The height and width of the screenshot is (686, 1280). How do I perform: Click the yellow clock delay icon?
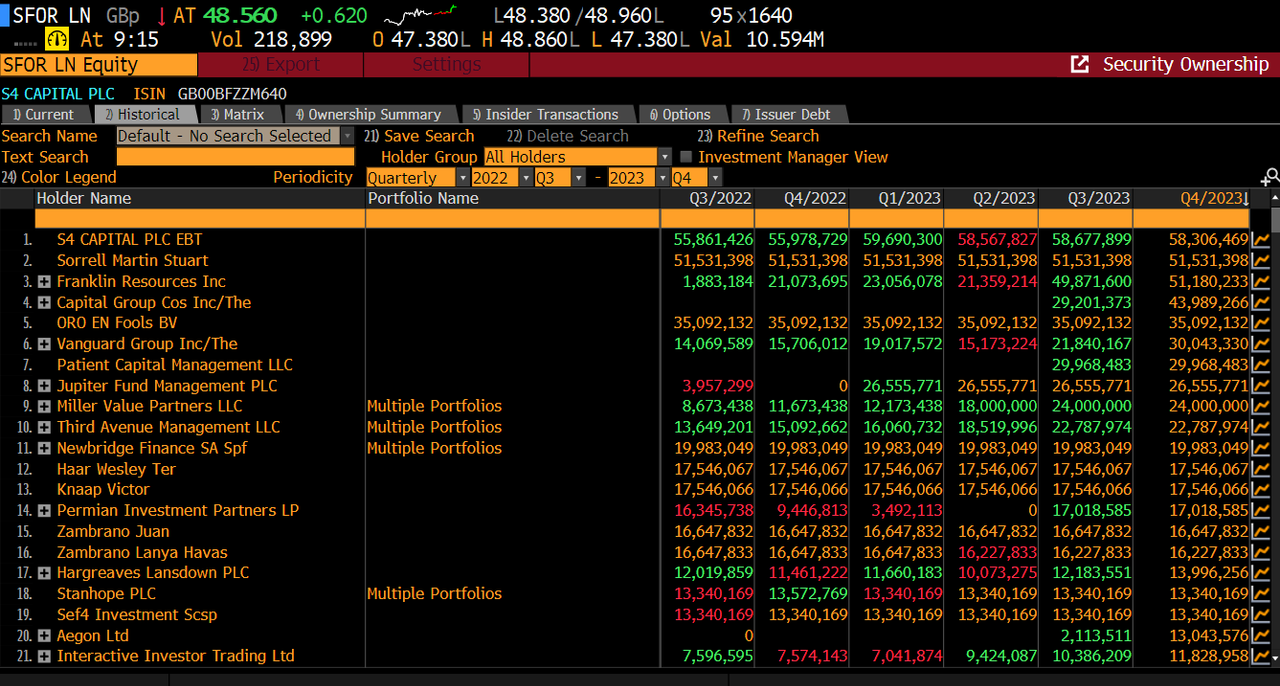click(57, 39)
